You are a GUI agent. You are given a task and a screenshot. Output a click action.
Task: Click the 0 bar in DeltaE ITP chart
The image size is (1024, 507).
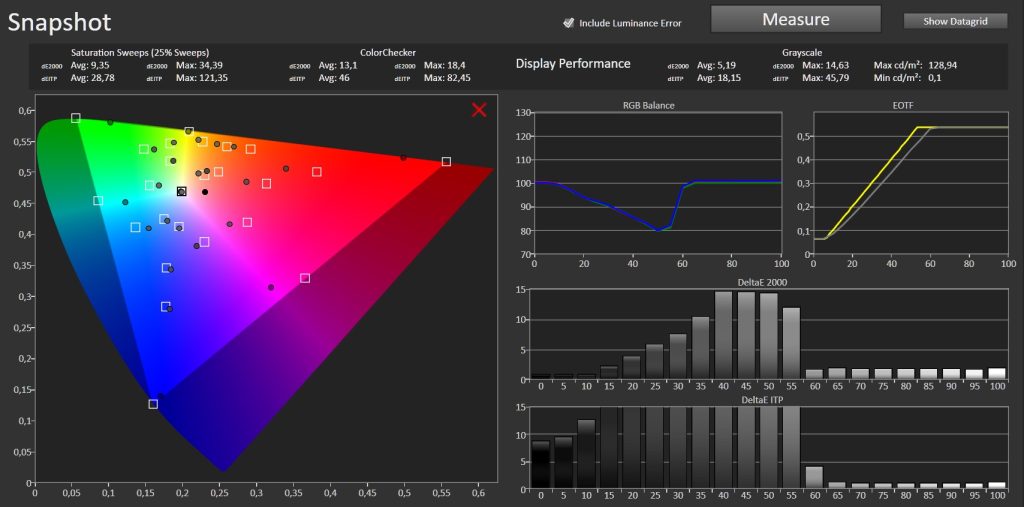tap(541, 465)
